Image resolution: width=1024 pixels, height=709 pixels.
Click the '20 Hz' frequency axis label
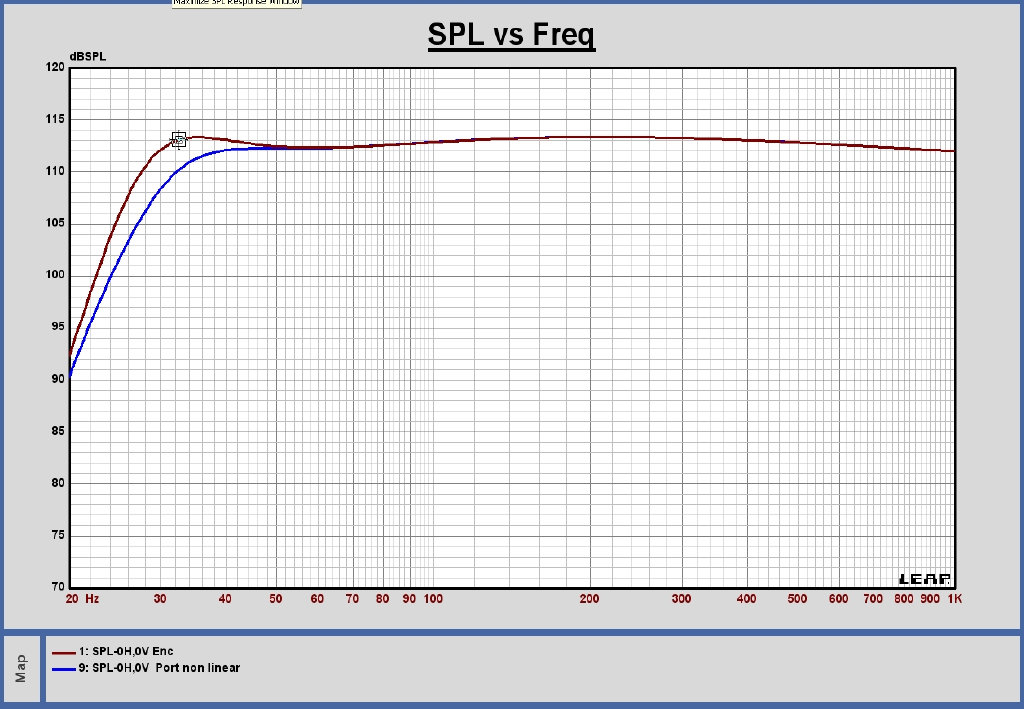[x=82, y=599]
